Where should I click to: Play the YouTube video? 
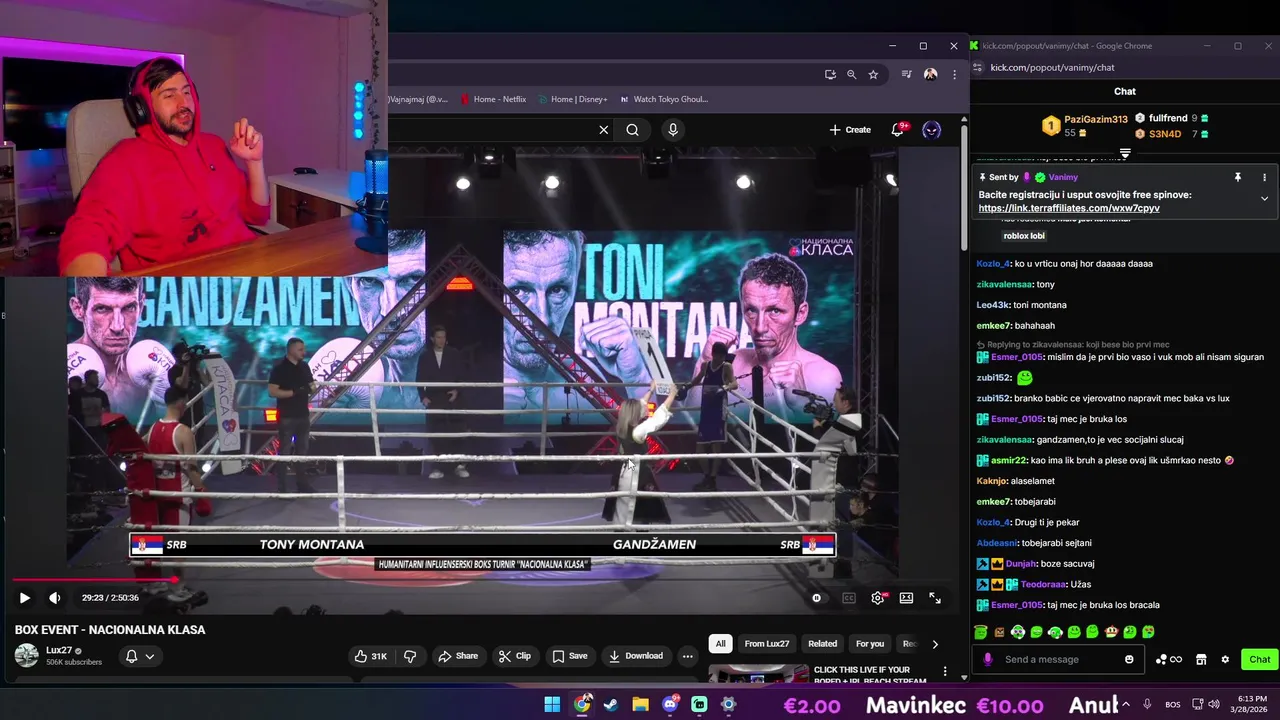25,598
